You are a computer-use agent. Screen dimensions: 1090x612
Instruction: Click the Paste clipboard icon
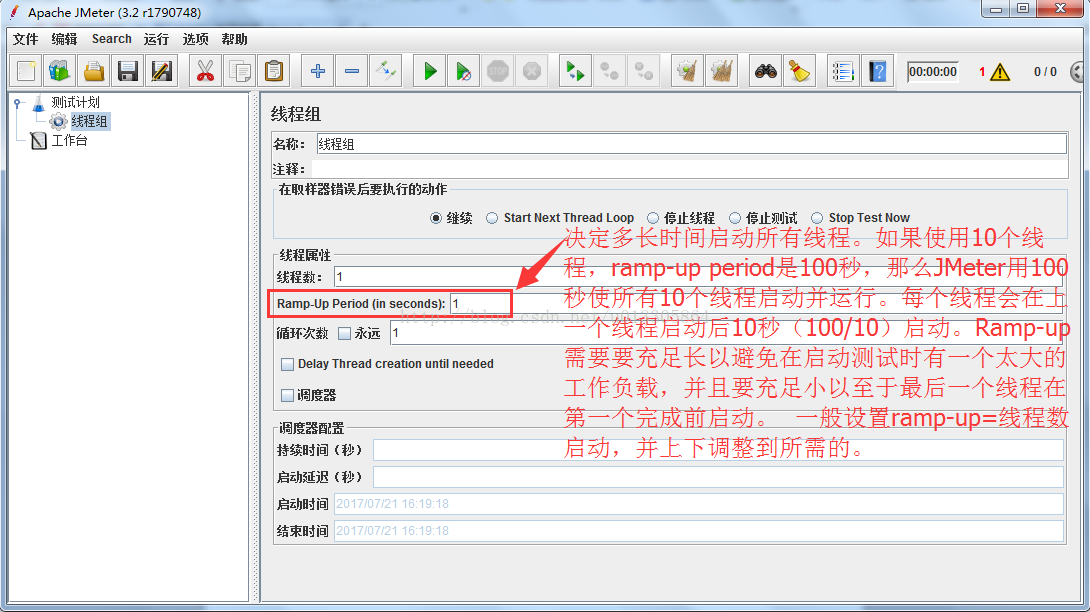click(274, 71)
